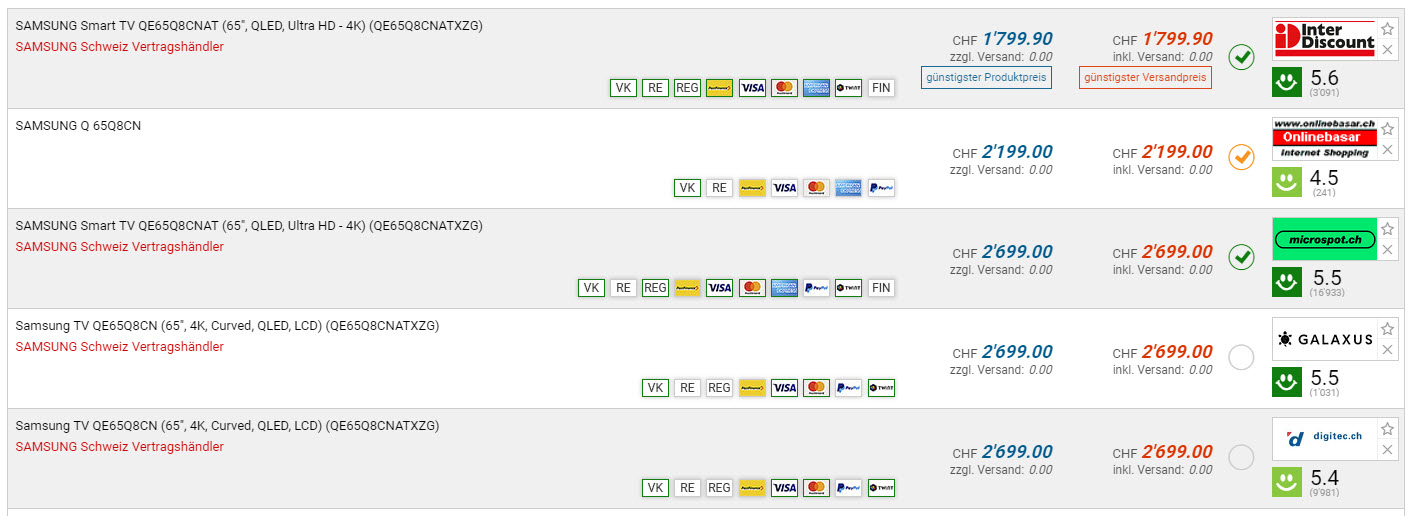Open the "SAMSUNG Q 65Q8CN" product link
Viewport: 1411px width, 516px height.
pos(78,126)
